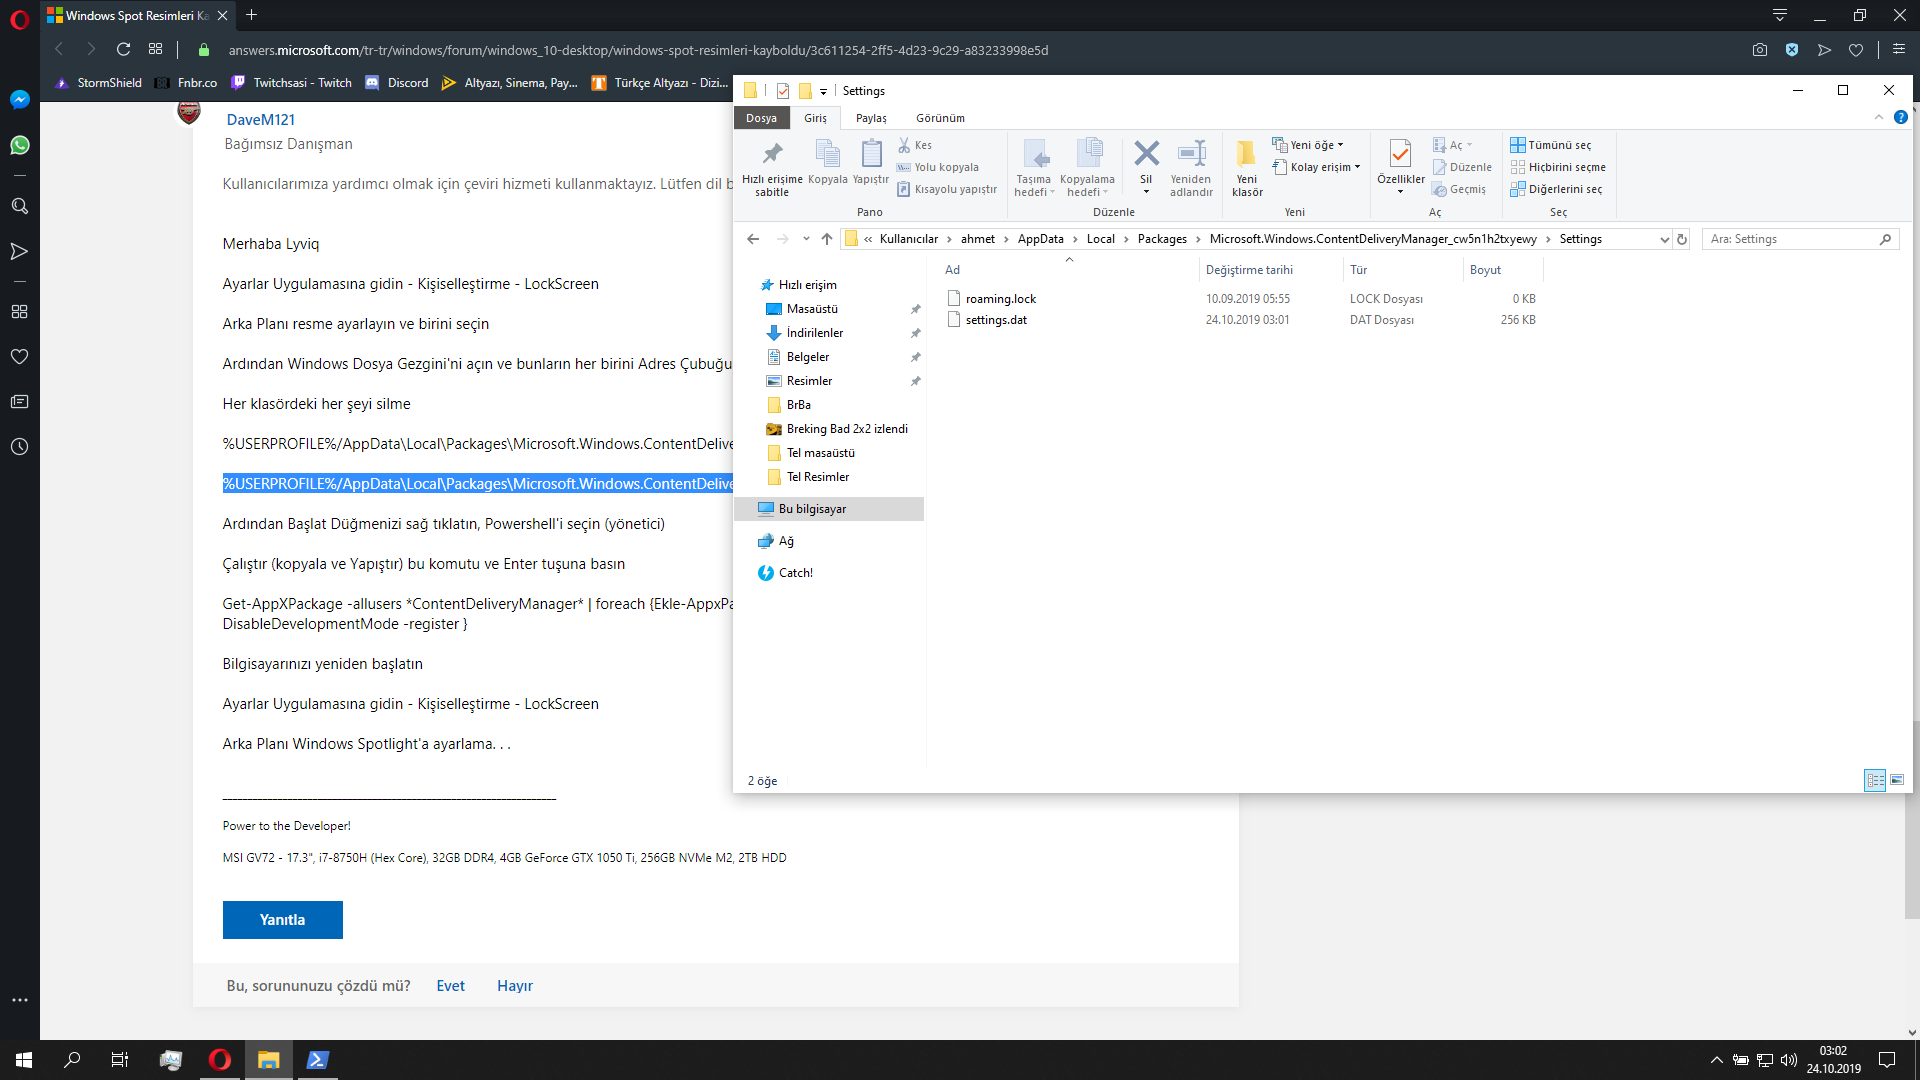Click the Yeni klasör icon
This screenshot has width=1920, height=1080.
click(x=1246, y=155)
